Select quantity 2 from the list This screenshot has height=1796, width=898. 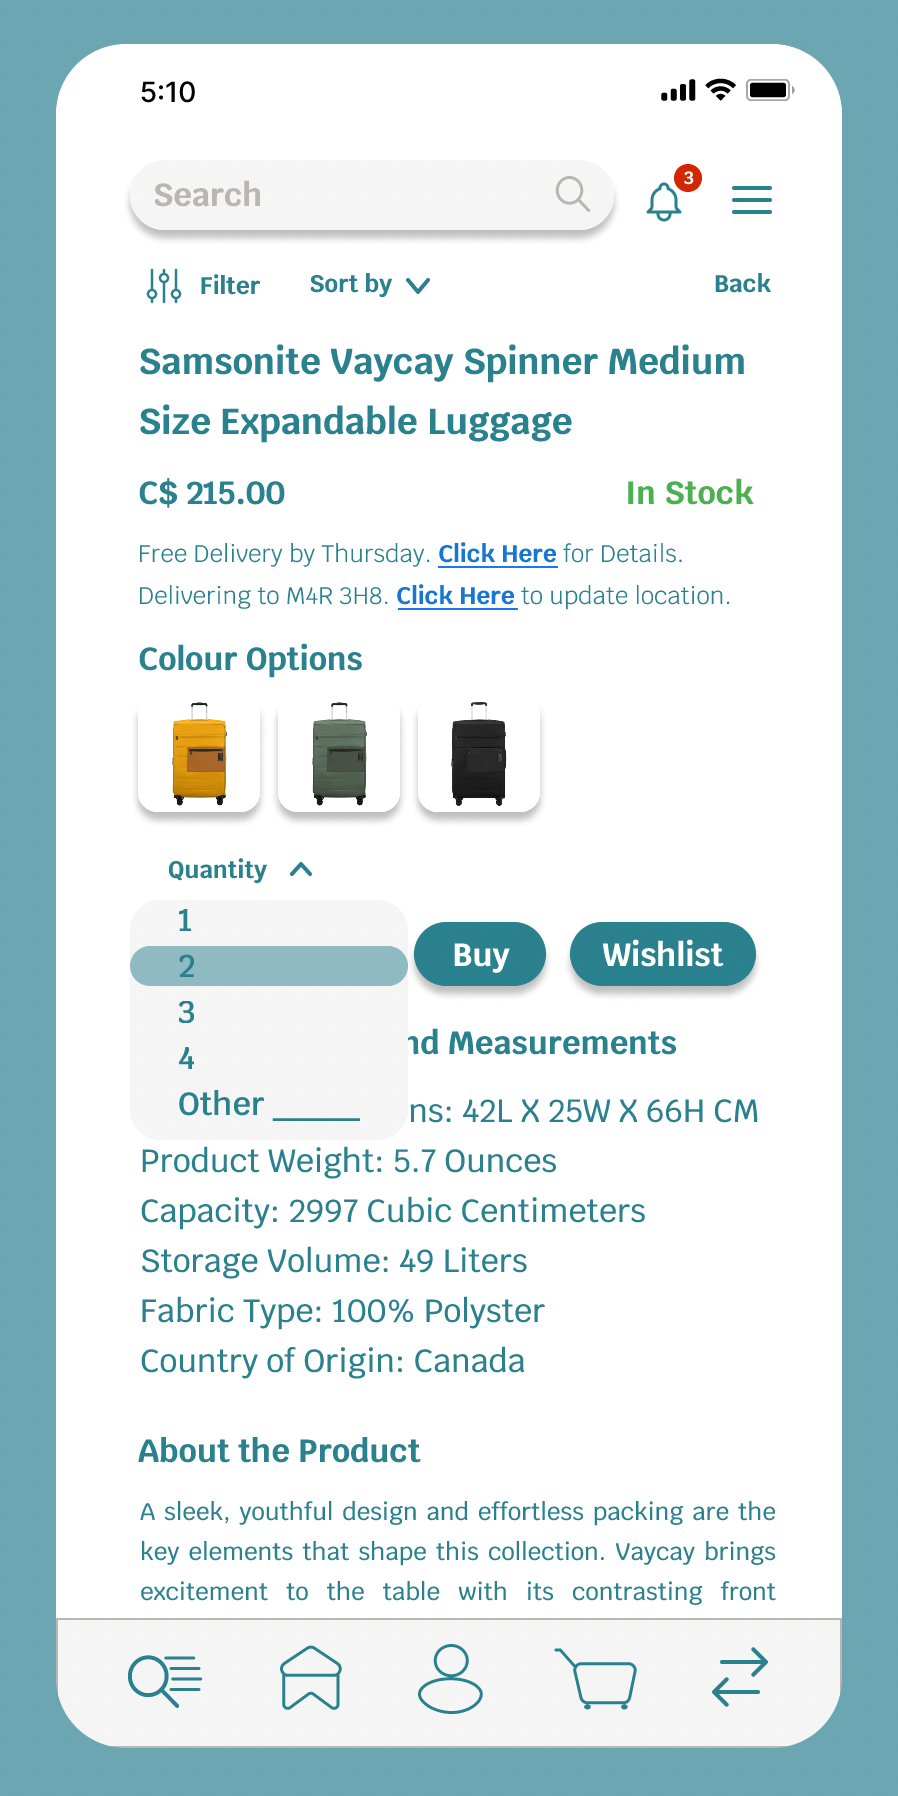[x=268, y=966]
